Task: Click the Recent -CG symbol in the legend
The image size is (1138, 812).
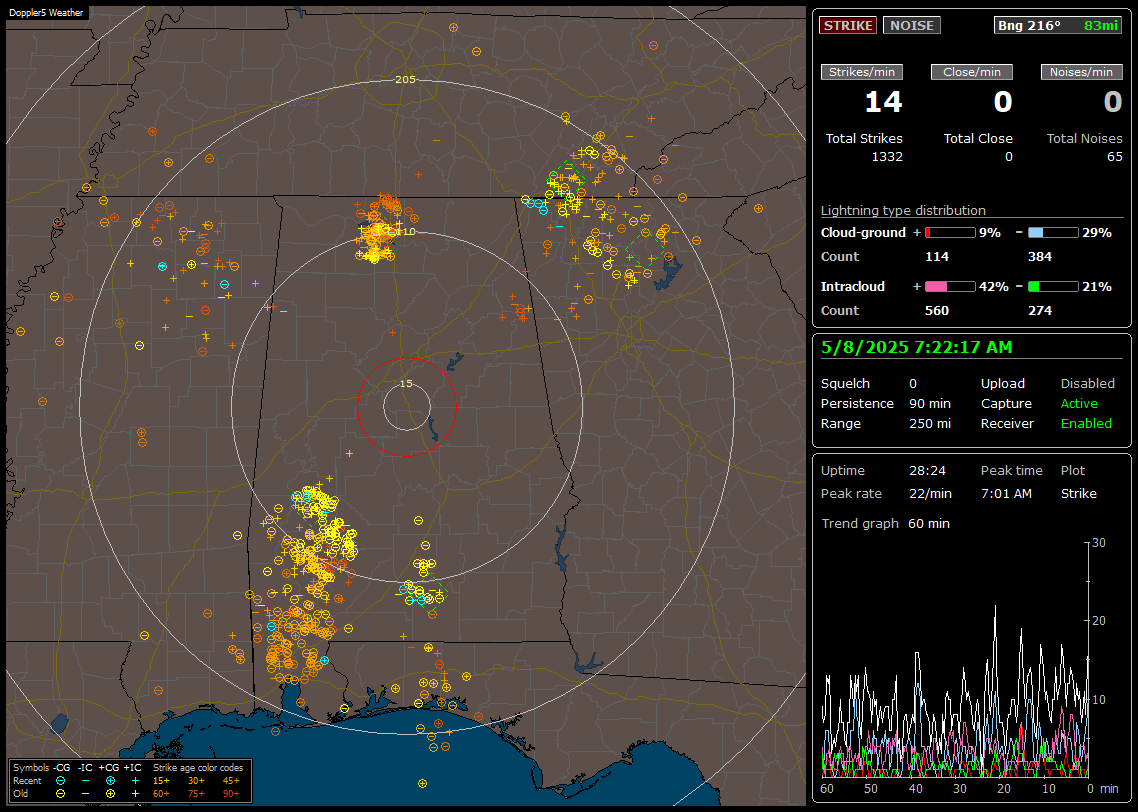Action: pyautogui.click(x=61, y=781)
